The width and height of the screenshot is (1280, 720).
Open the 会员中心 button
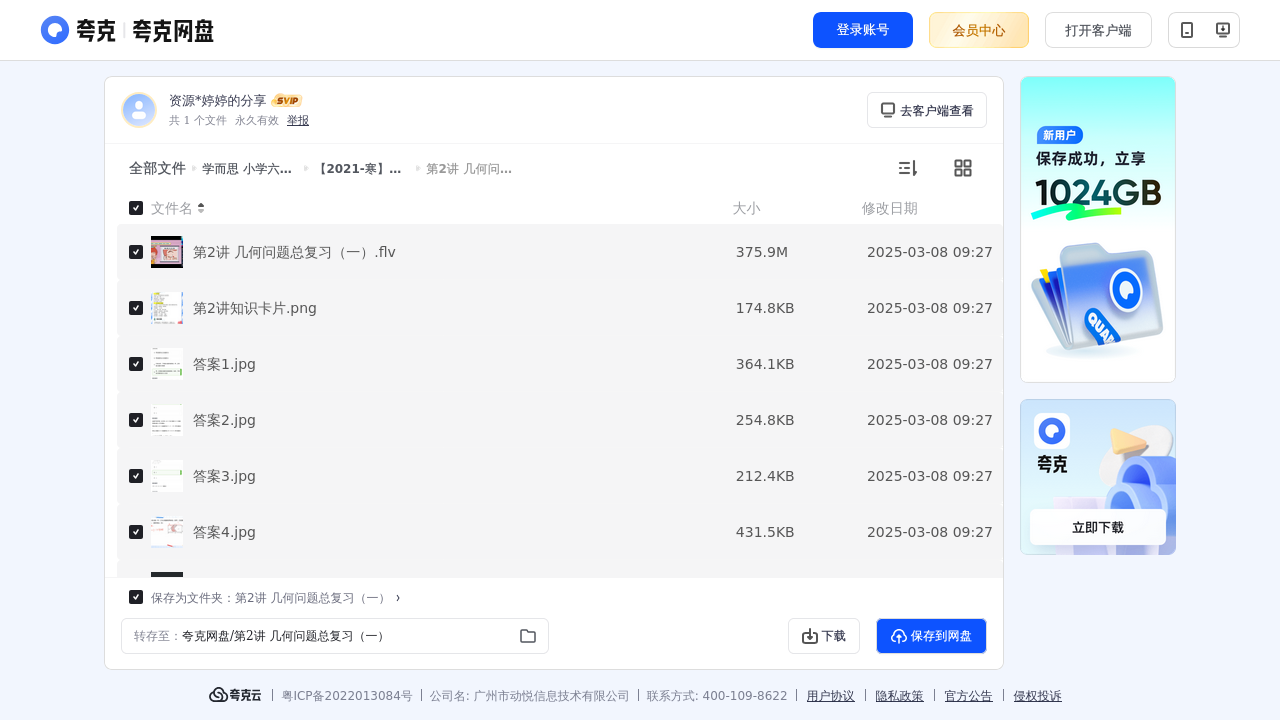pyautogui.click(x=979, y=30)
